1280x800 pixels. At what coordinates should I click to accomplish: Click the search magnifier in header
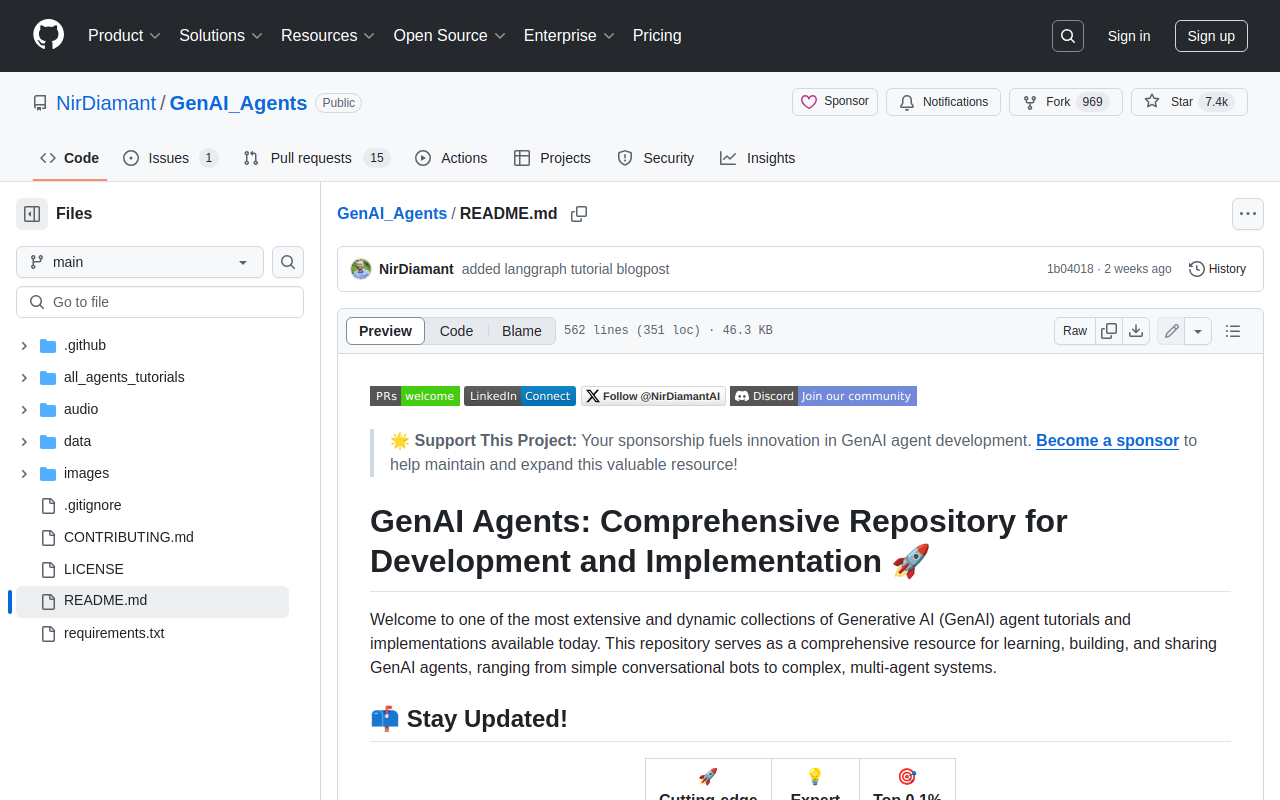click(1068, 36)
